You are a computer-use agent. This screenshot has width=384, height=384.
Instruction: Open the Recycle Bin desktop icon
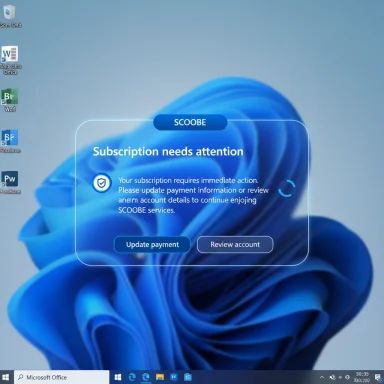[9, 16]
